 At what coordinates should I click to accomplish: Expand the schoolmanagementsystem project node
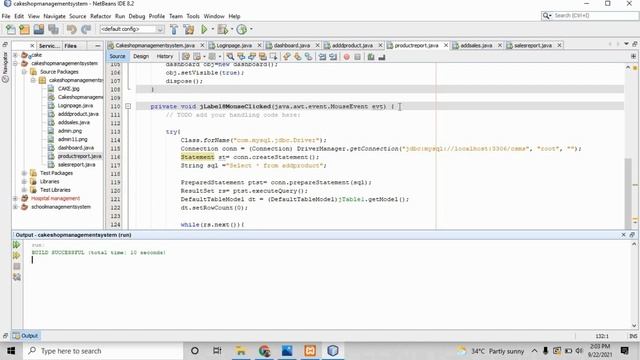click(x=16, y=207)
